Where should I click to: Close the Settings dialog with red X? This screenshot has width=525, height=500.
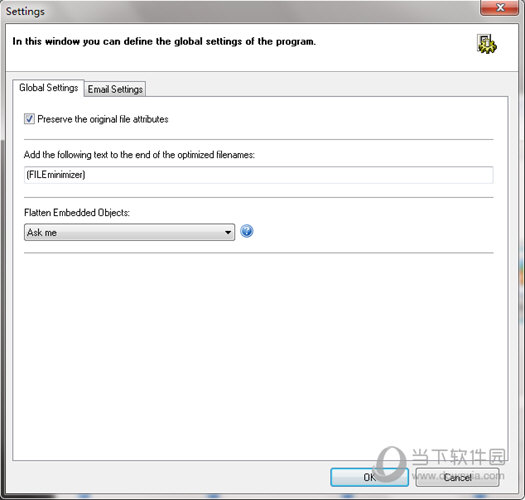(x=500, y=7)
